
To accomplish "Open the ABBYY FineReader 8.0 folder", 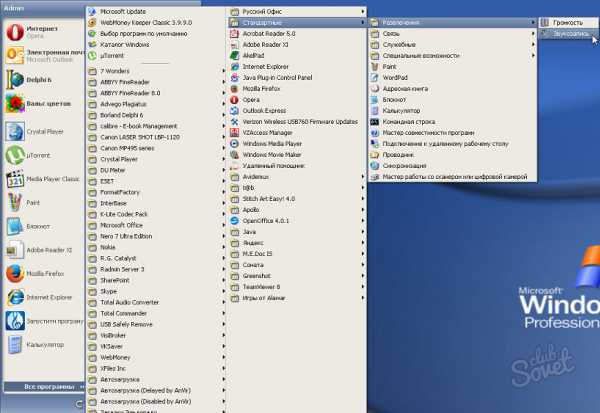I will point(155,93).
